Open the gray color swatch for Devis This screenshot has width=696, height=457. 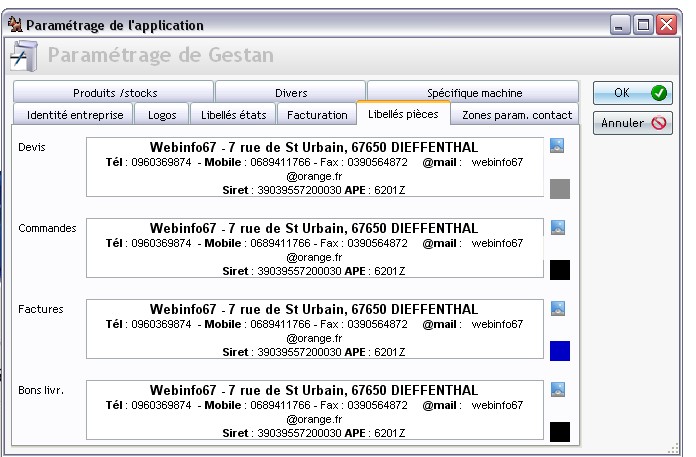pos(560,189)
